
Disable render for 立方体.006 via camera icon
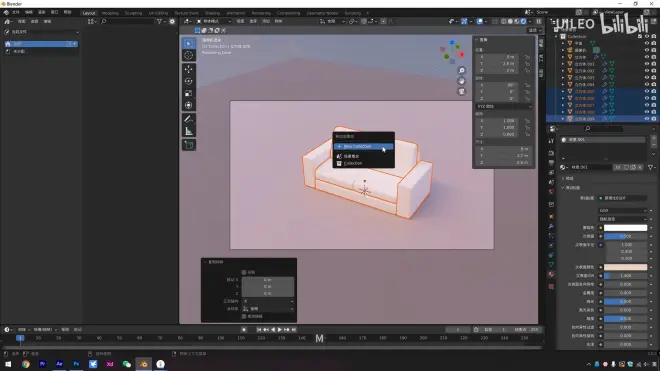pos(654,98)
